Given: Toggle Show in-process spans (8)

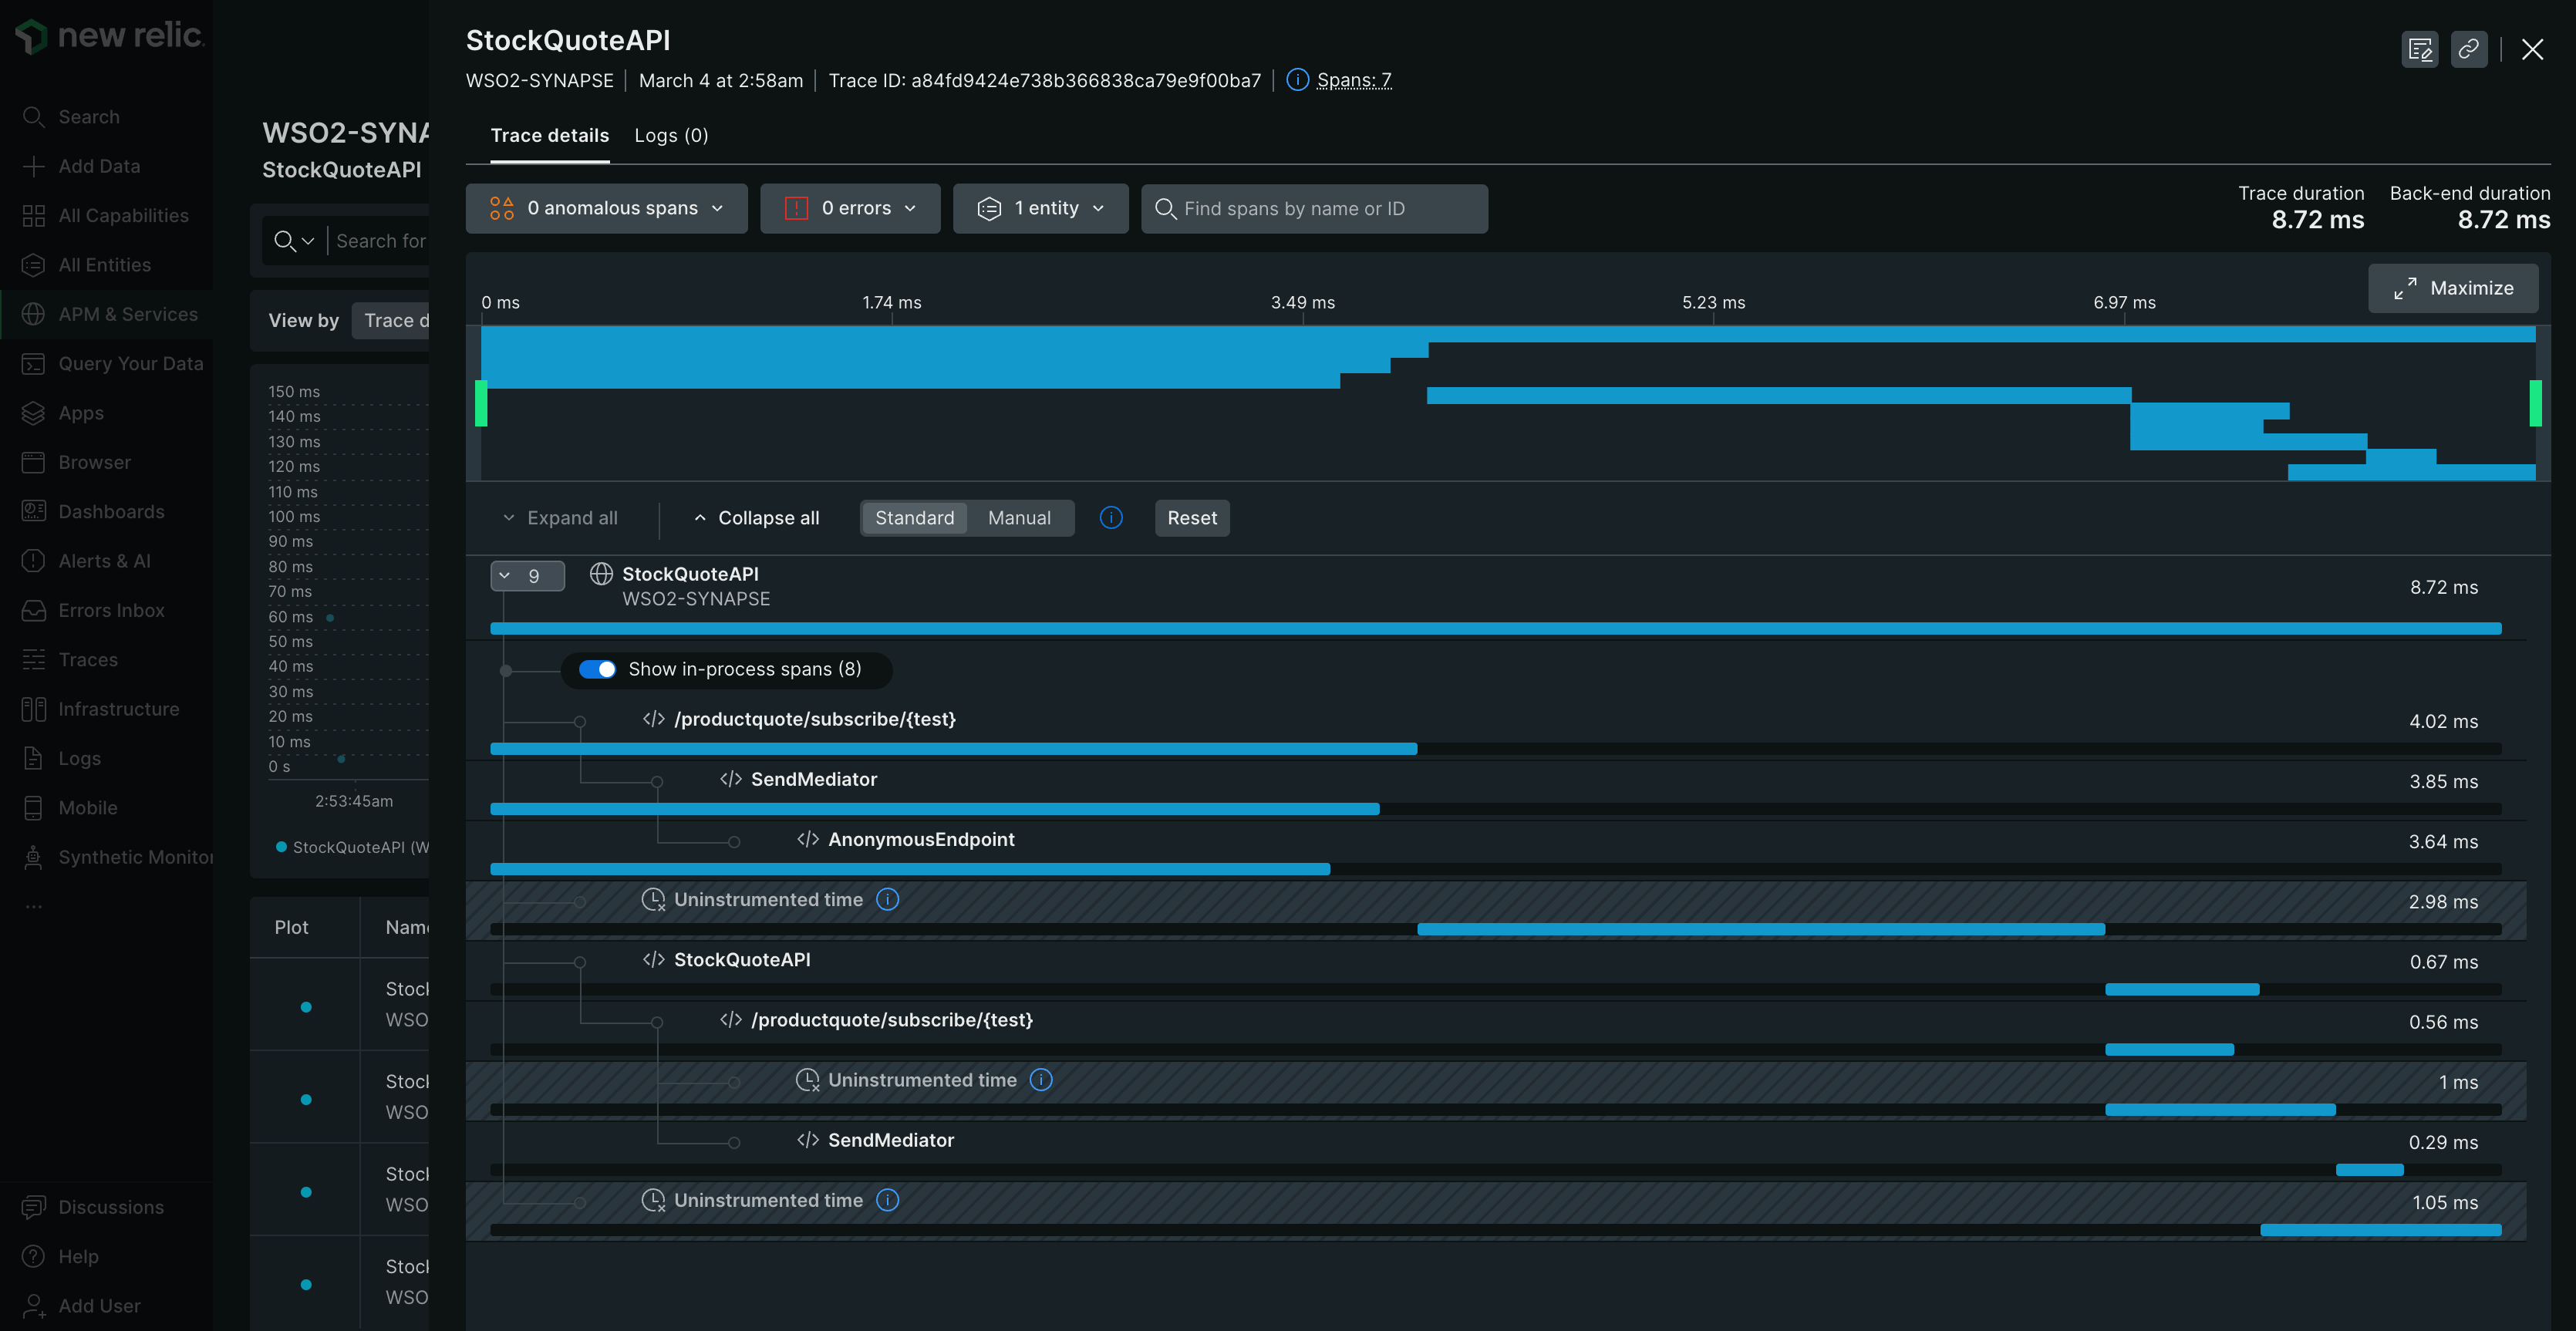Looking at the screenshot, I should coord(597,670).
